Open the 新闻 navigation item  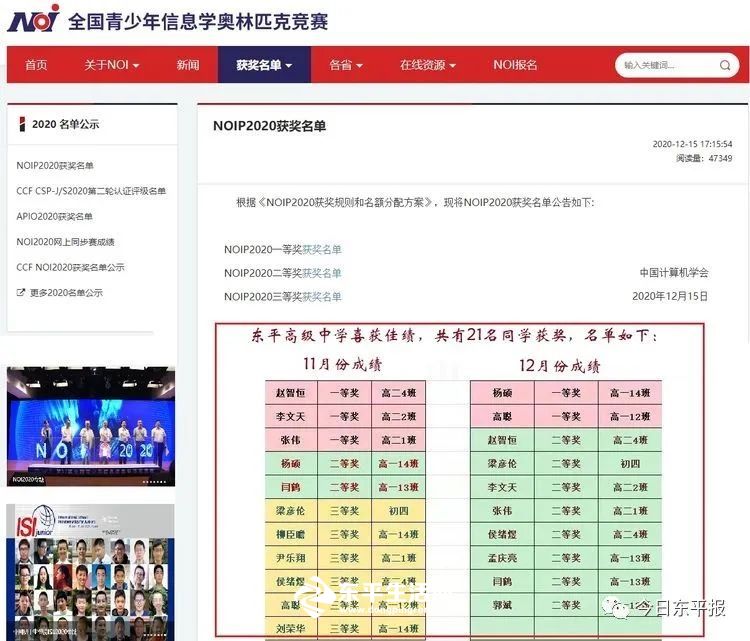point(188,65)
